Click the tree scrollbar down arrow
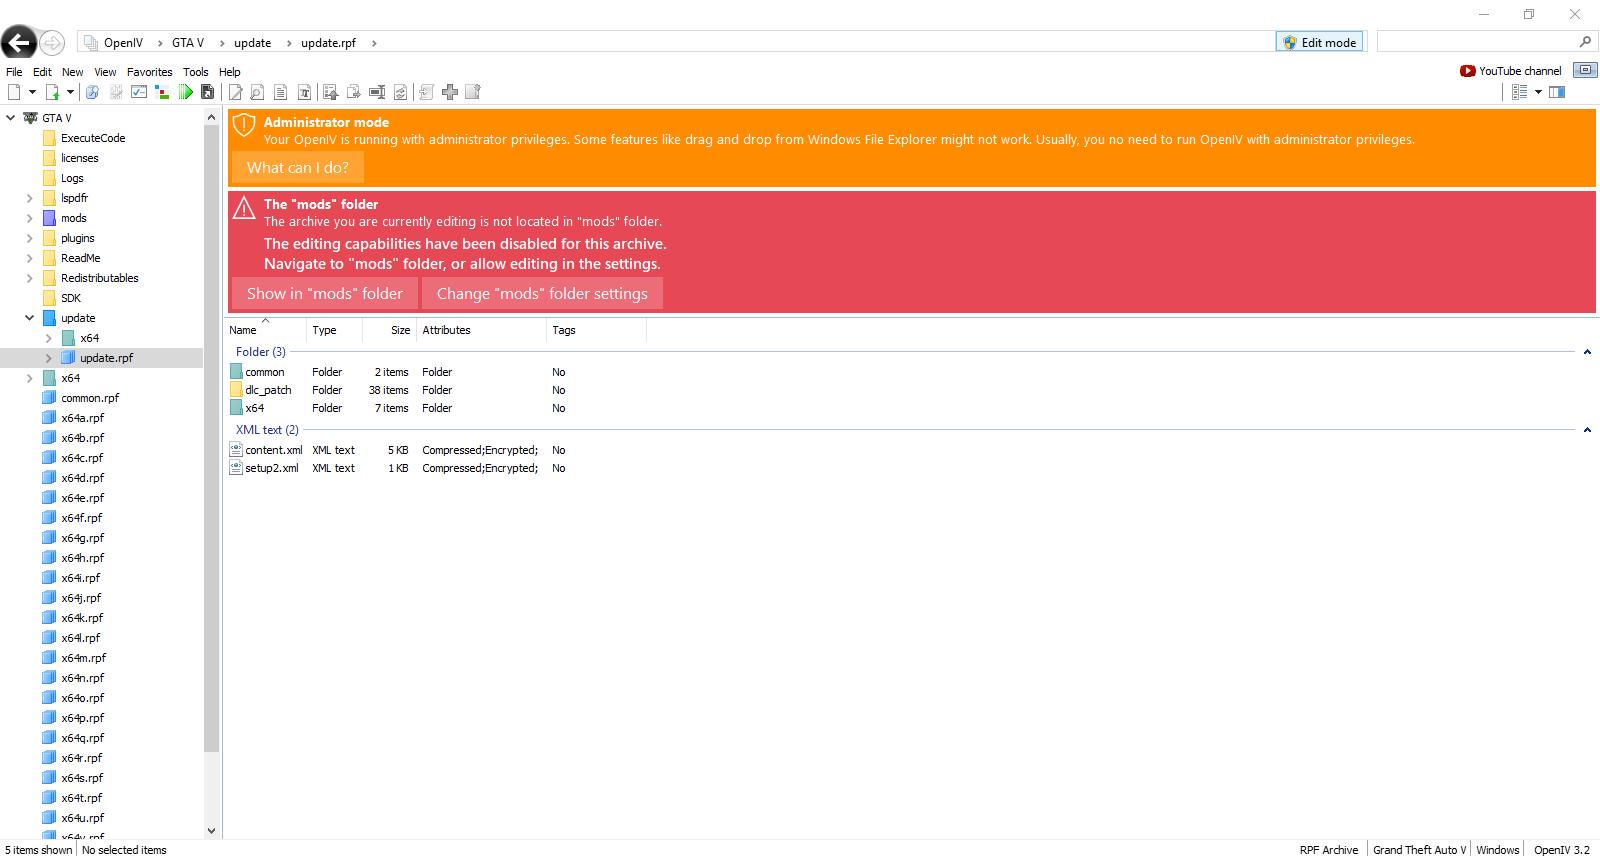The image size is (1600, 860). tap(211, 830)
